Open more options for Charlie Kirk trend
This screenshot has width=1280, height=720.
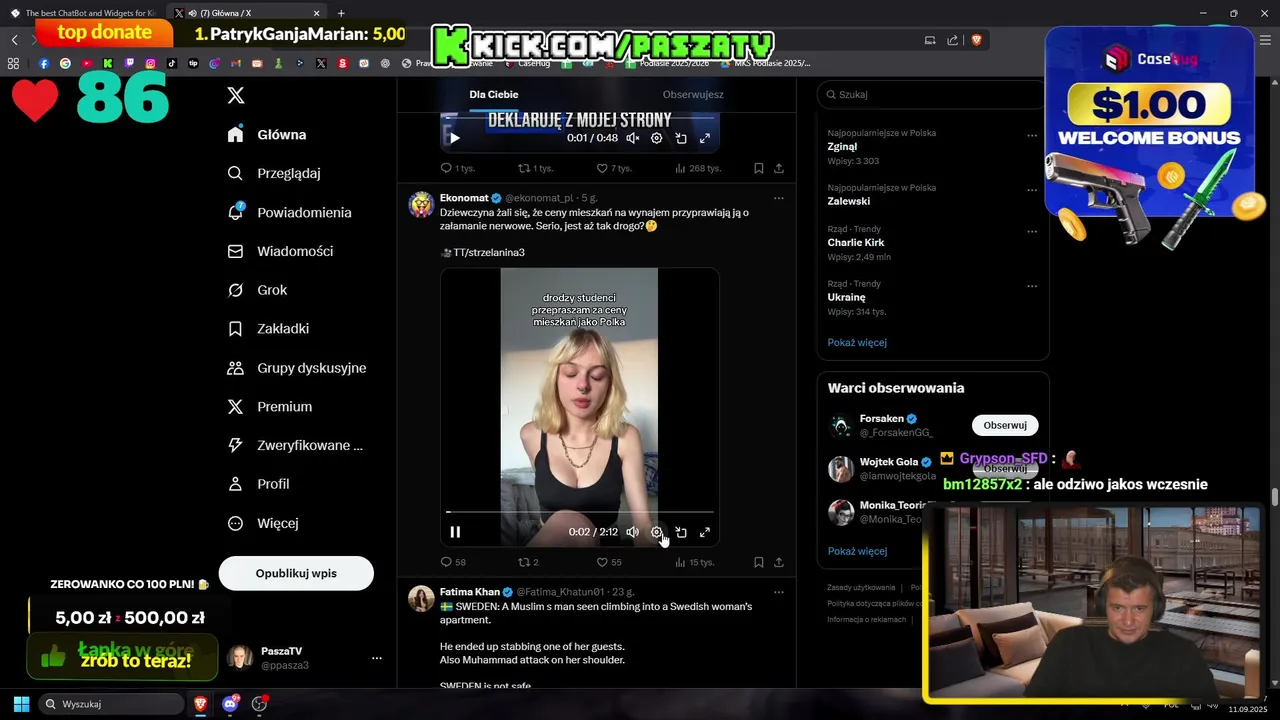click(x=1032, y=231)
